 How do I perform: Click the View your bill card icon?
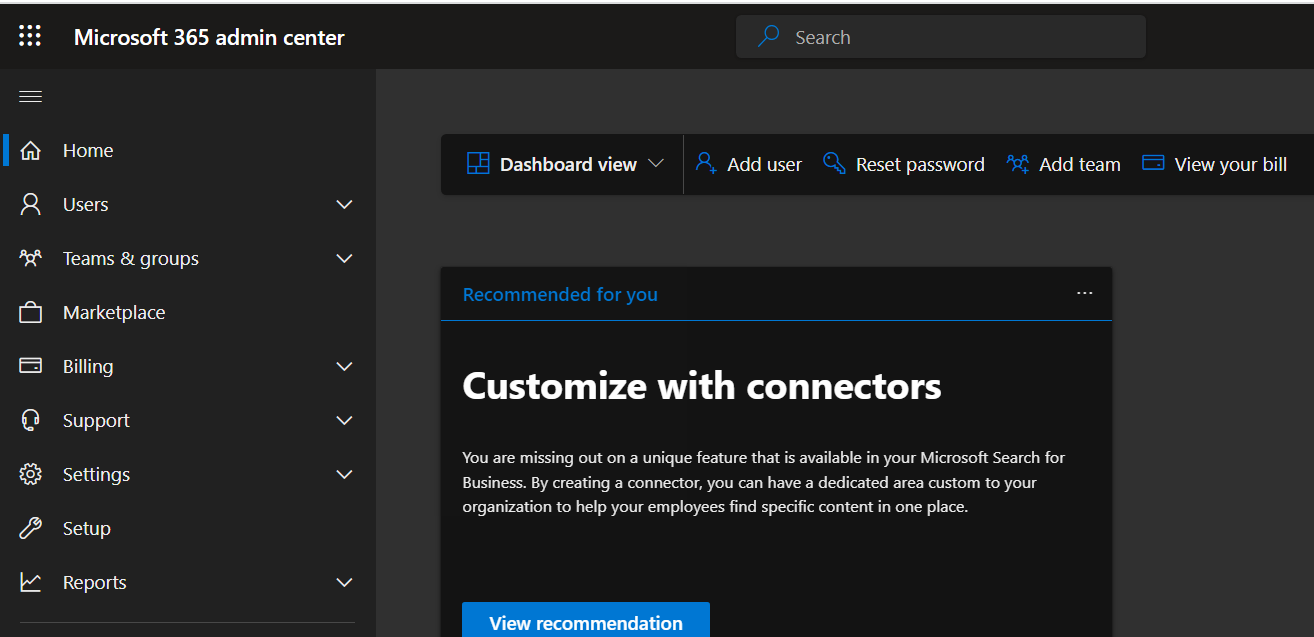1153,163
